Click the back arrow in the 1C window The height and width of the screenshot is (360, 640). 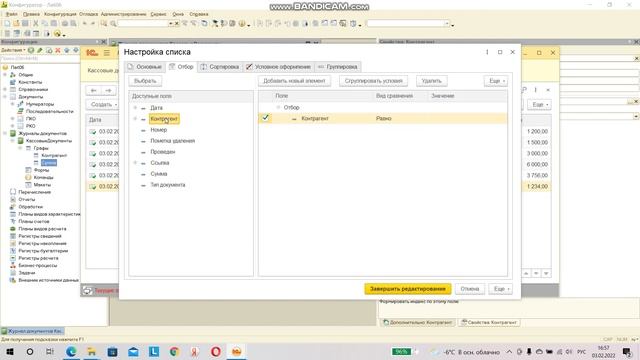point(93,90)
